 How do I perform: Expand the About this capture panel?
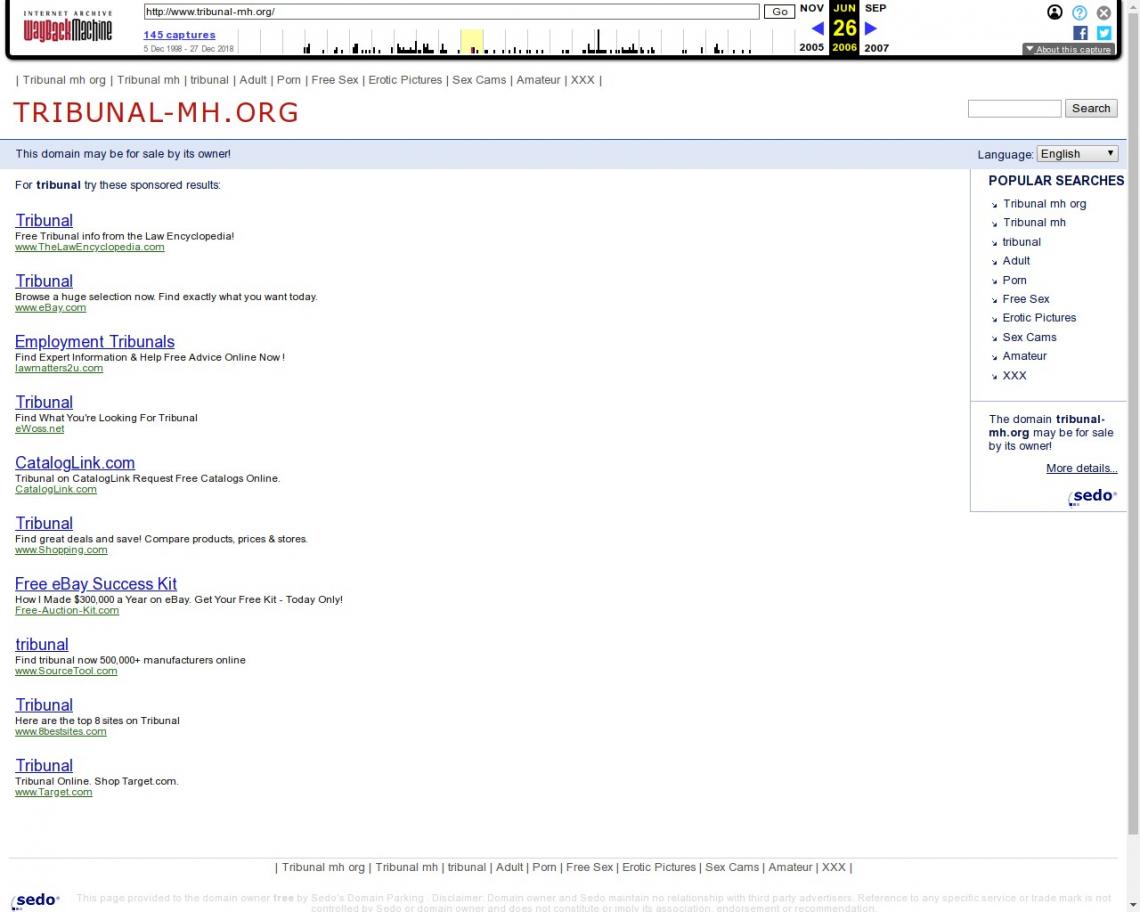1068,49
